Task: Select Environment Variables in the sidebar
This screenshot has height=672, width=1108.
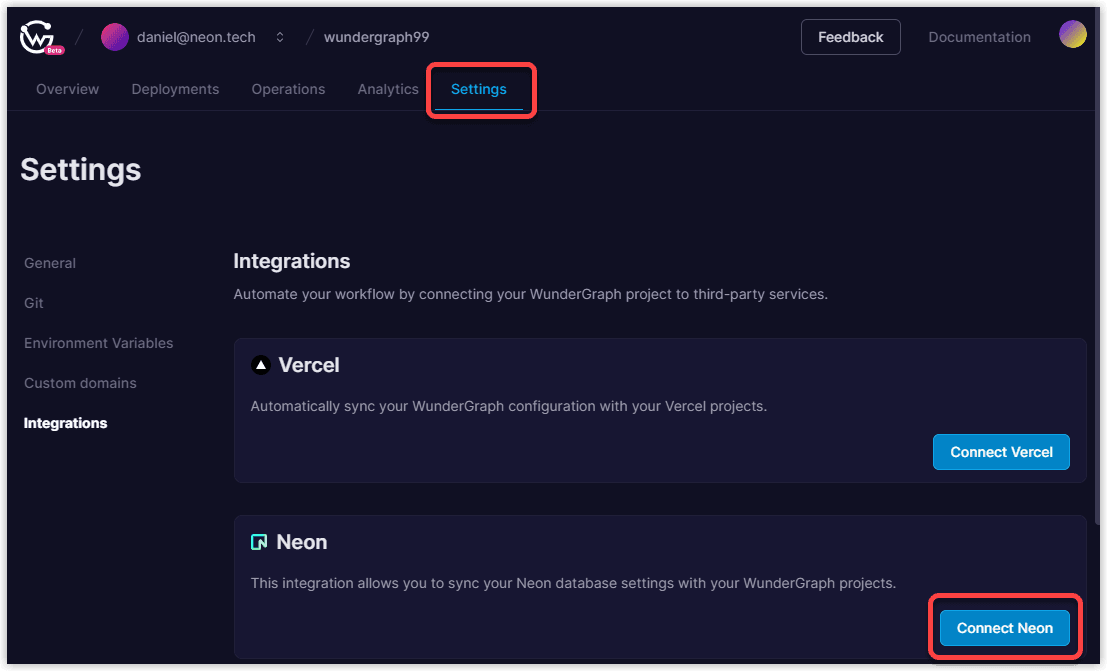Action: pyautogui.click(x=98, y=343)
